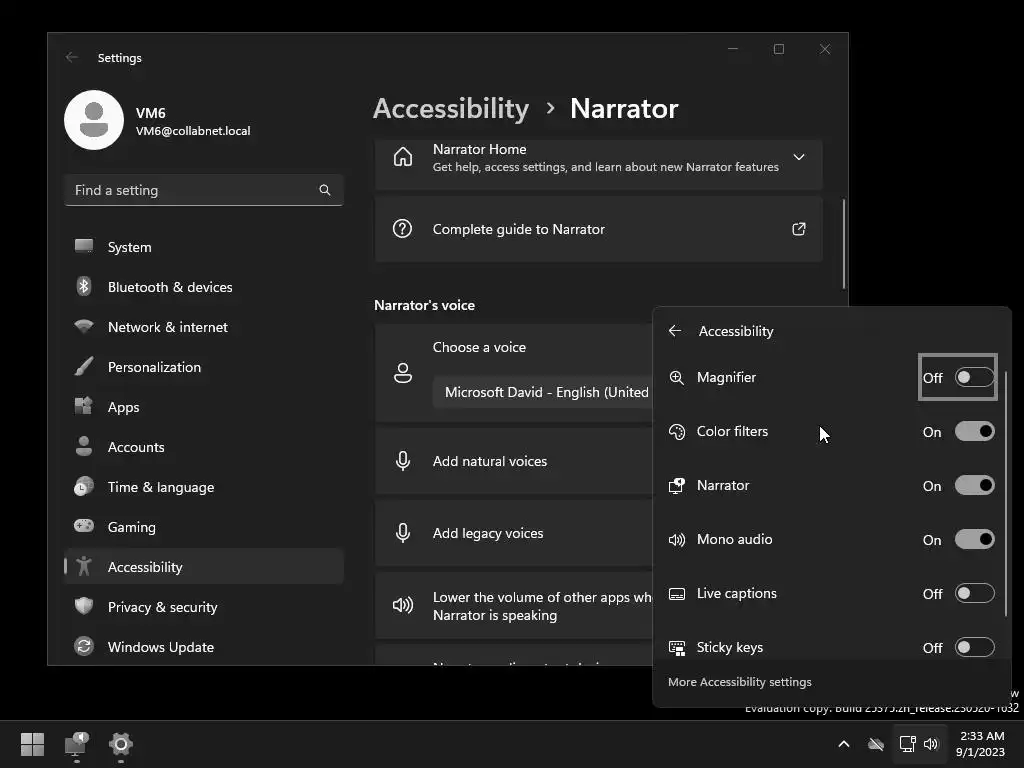1024x768 pixels.
Task: Click the Accessibility breadcrumb heading
Action: click(x=451, y=108)
